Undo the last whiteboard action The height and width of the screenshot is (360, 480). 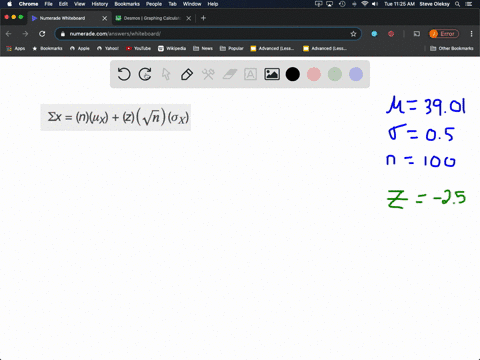coord(124,74)
